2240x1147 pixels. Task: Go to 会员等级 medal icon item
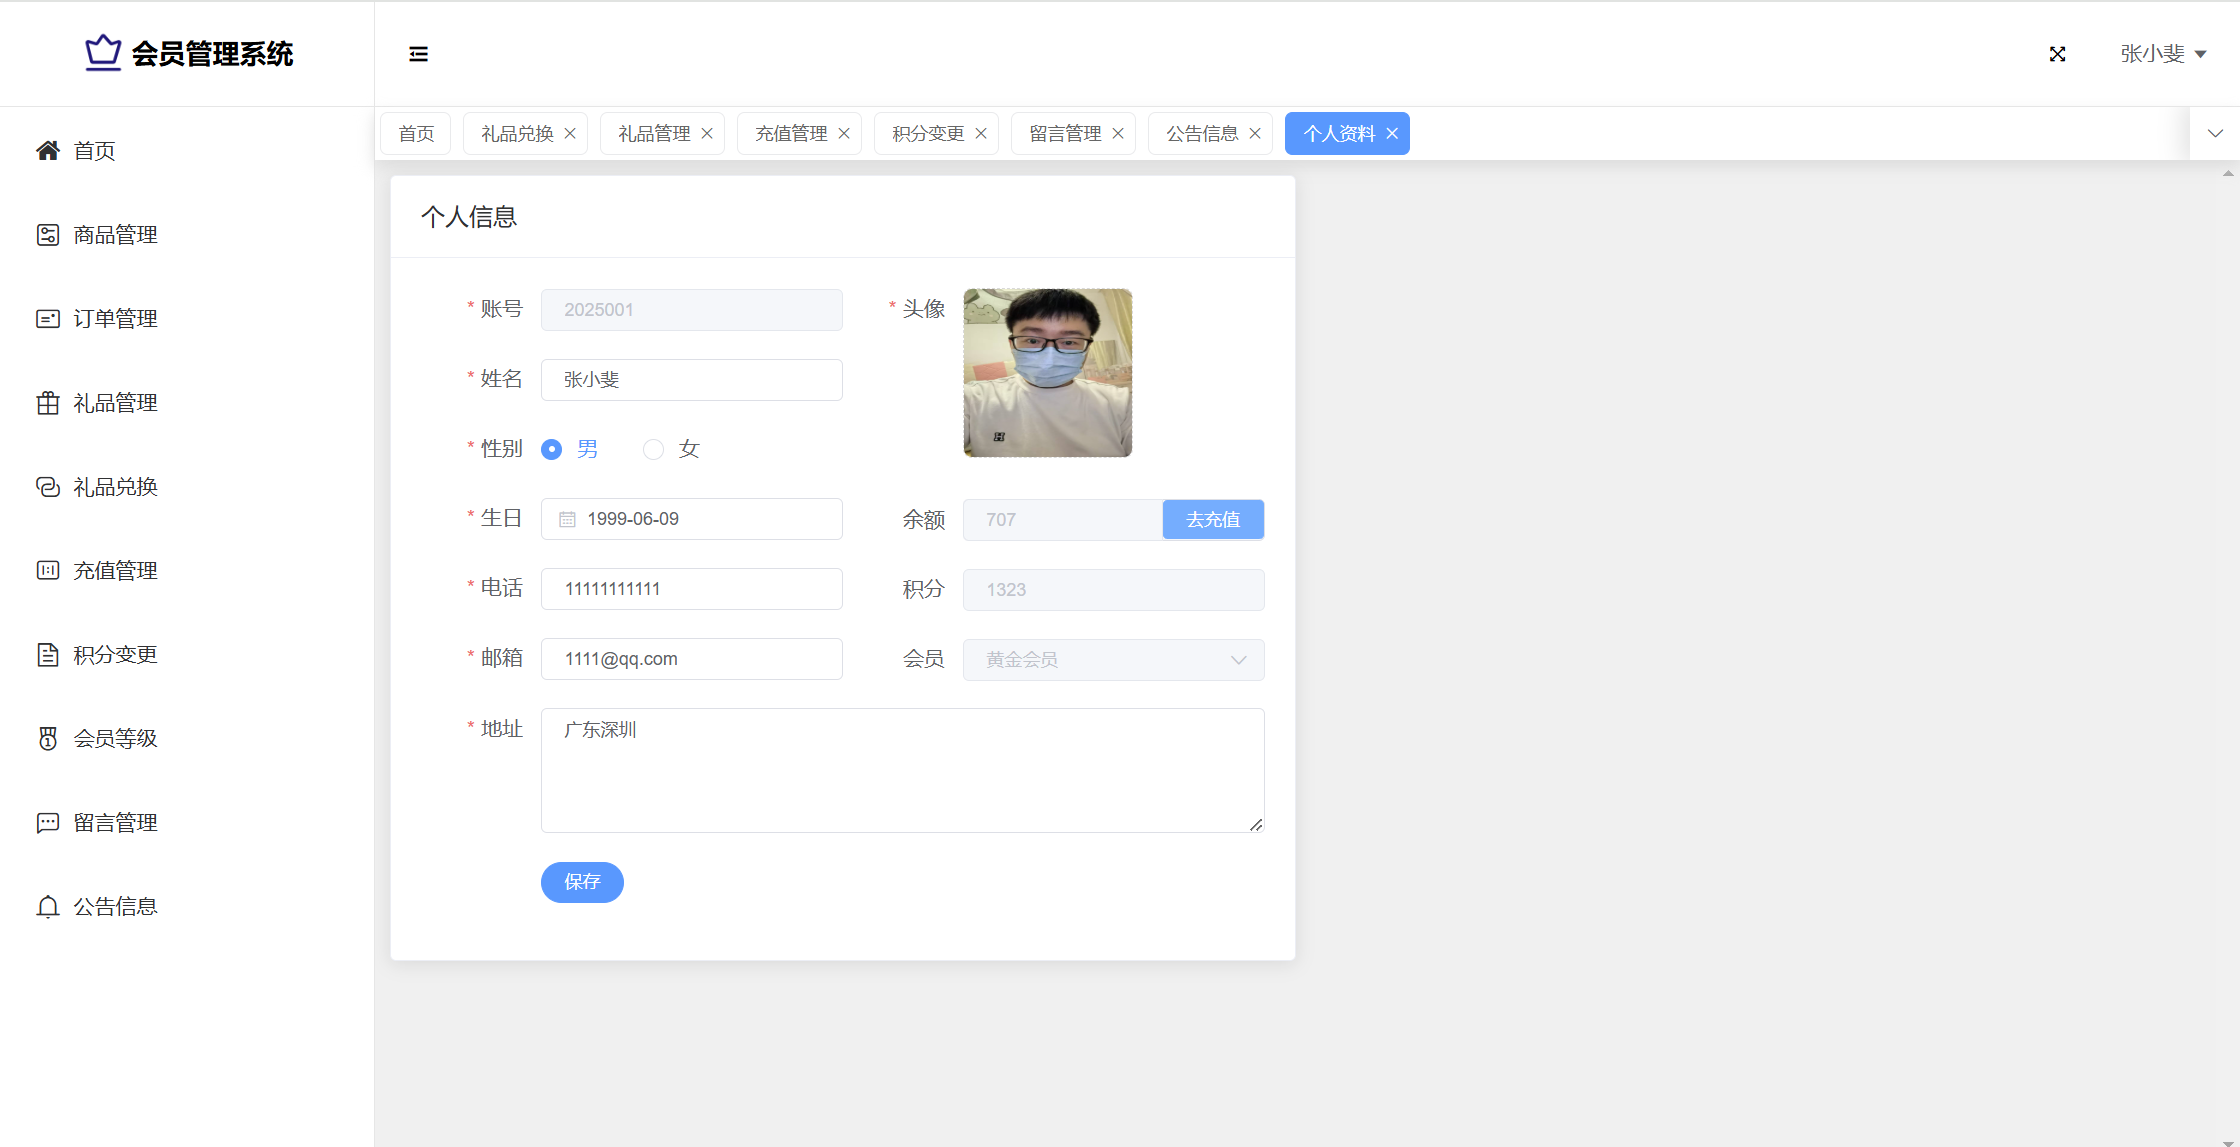tap(48, 739)
